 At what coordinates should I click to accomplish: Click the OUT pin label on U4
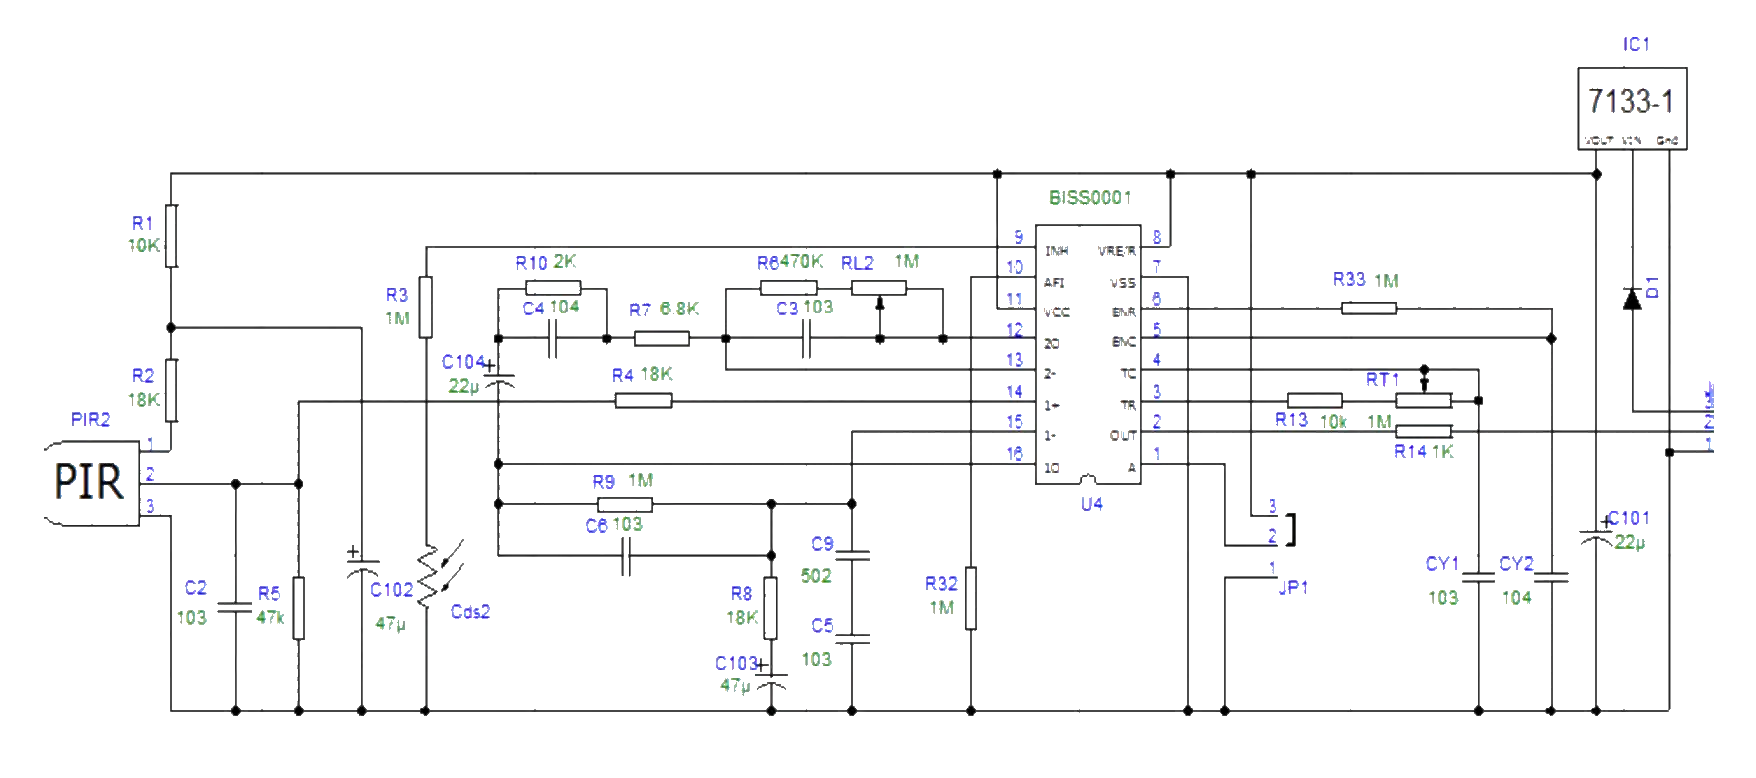[1123, 436]
